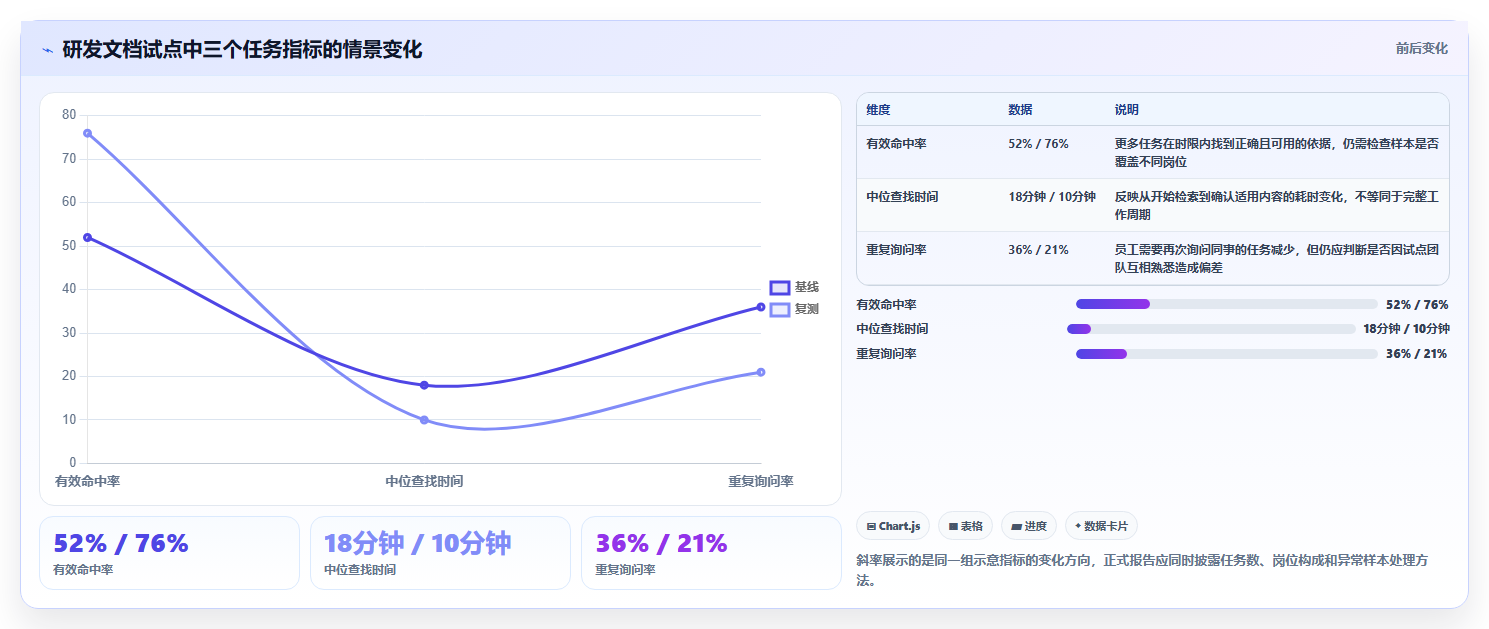The width and height of the screenshot is (1489, 629).
Task: Click the pulse icon beside the title
Action: click(47, 50)
